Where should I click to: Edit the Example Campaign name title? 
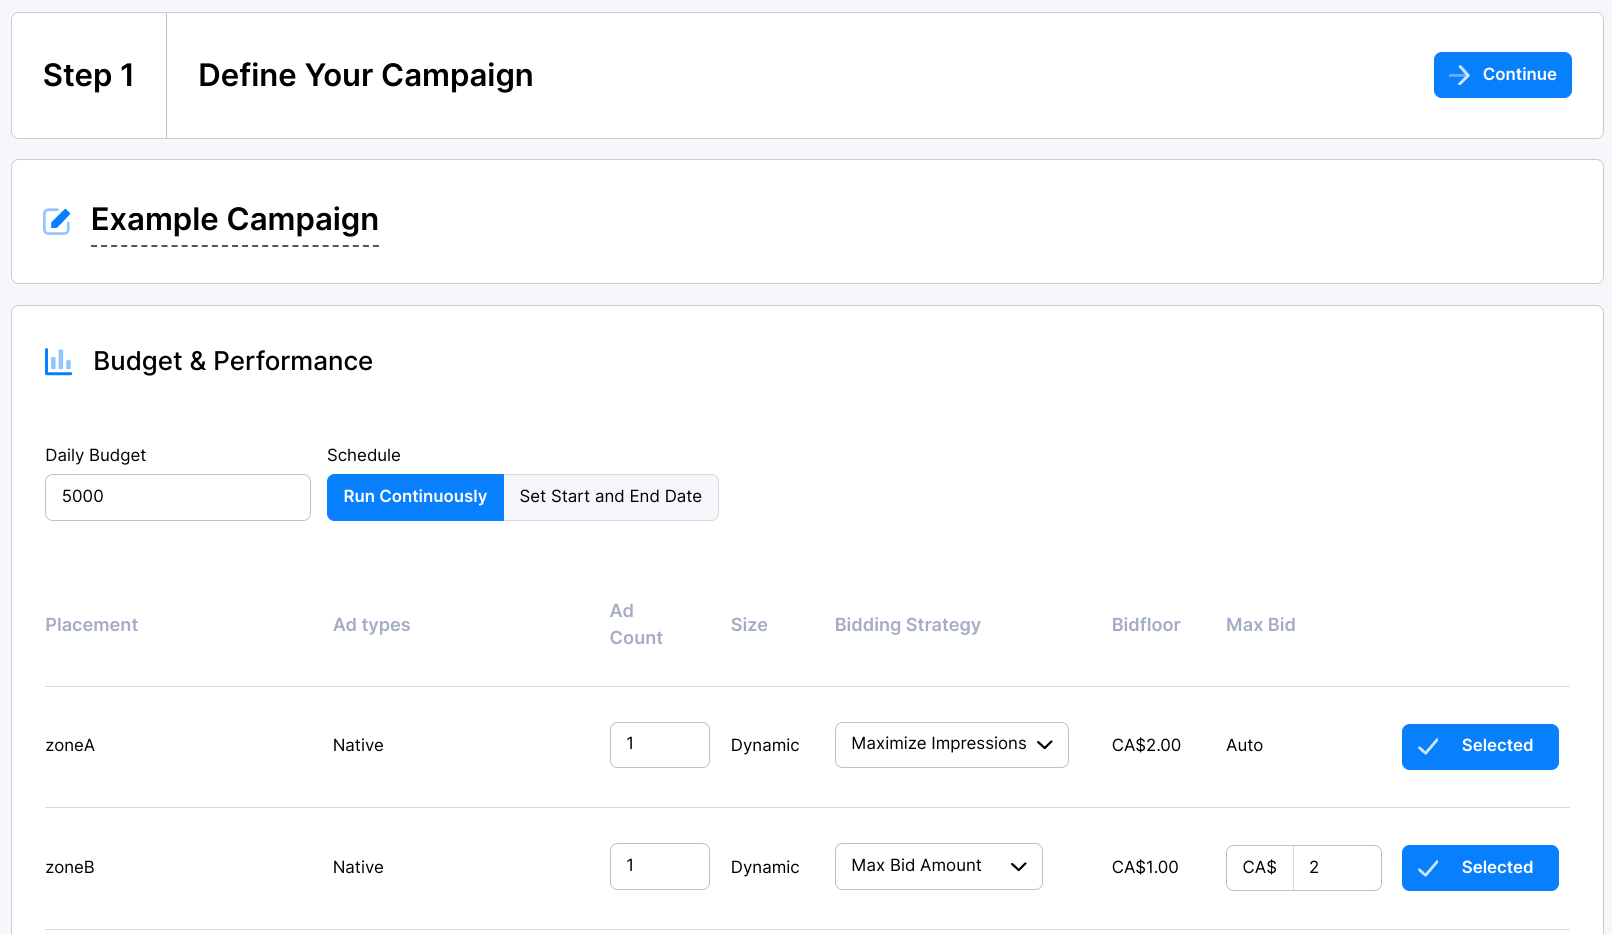[235, 220]
